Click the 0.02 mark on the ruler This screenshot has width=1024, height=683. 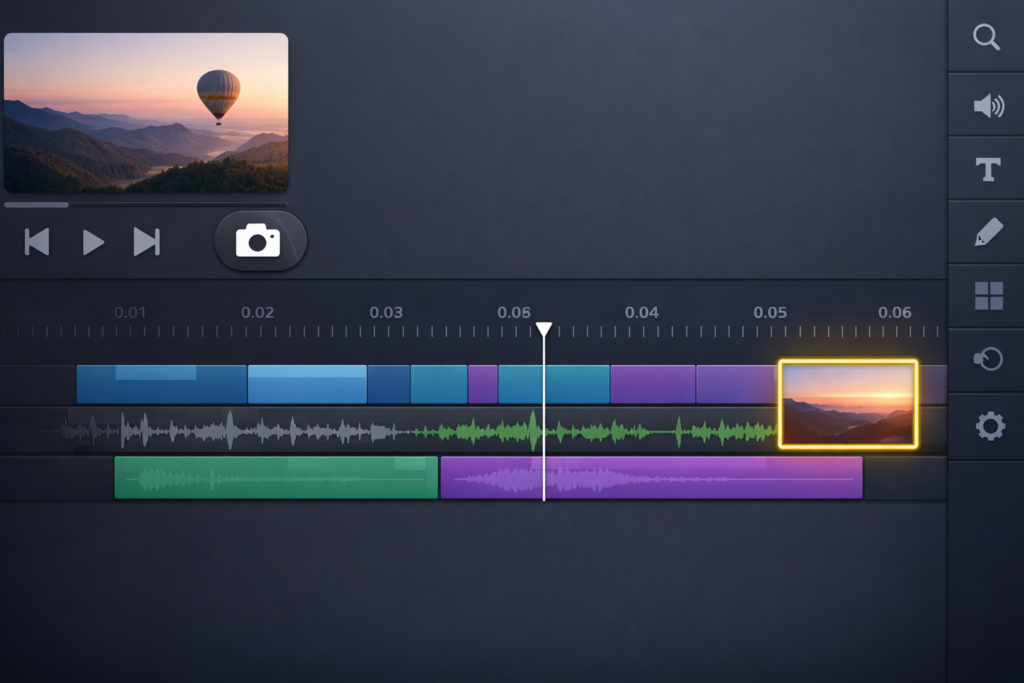click(257, 313)
